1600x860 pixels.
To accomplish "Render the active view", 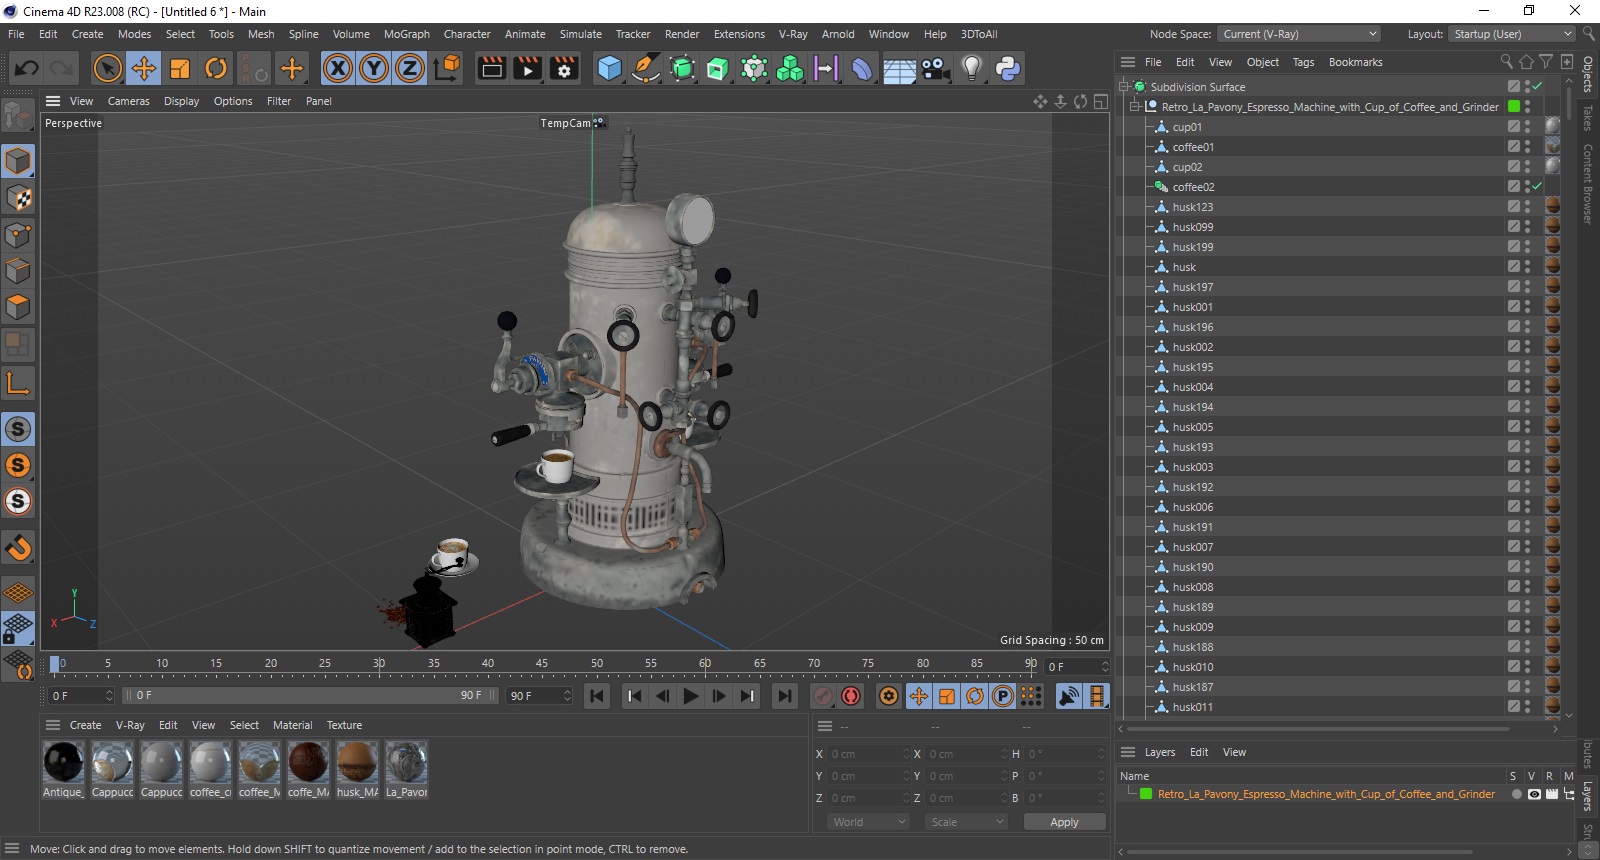I will point(492,68).
